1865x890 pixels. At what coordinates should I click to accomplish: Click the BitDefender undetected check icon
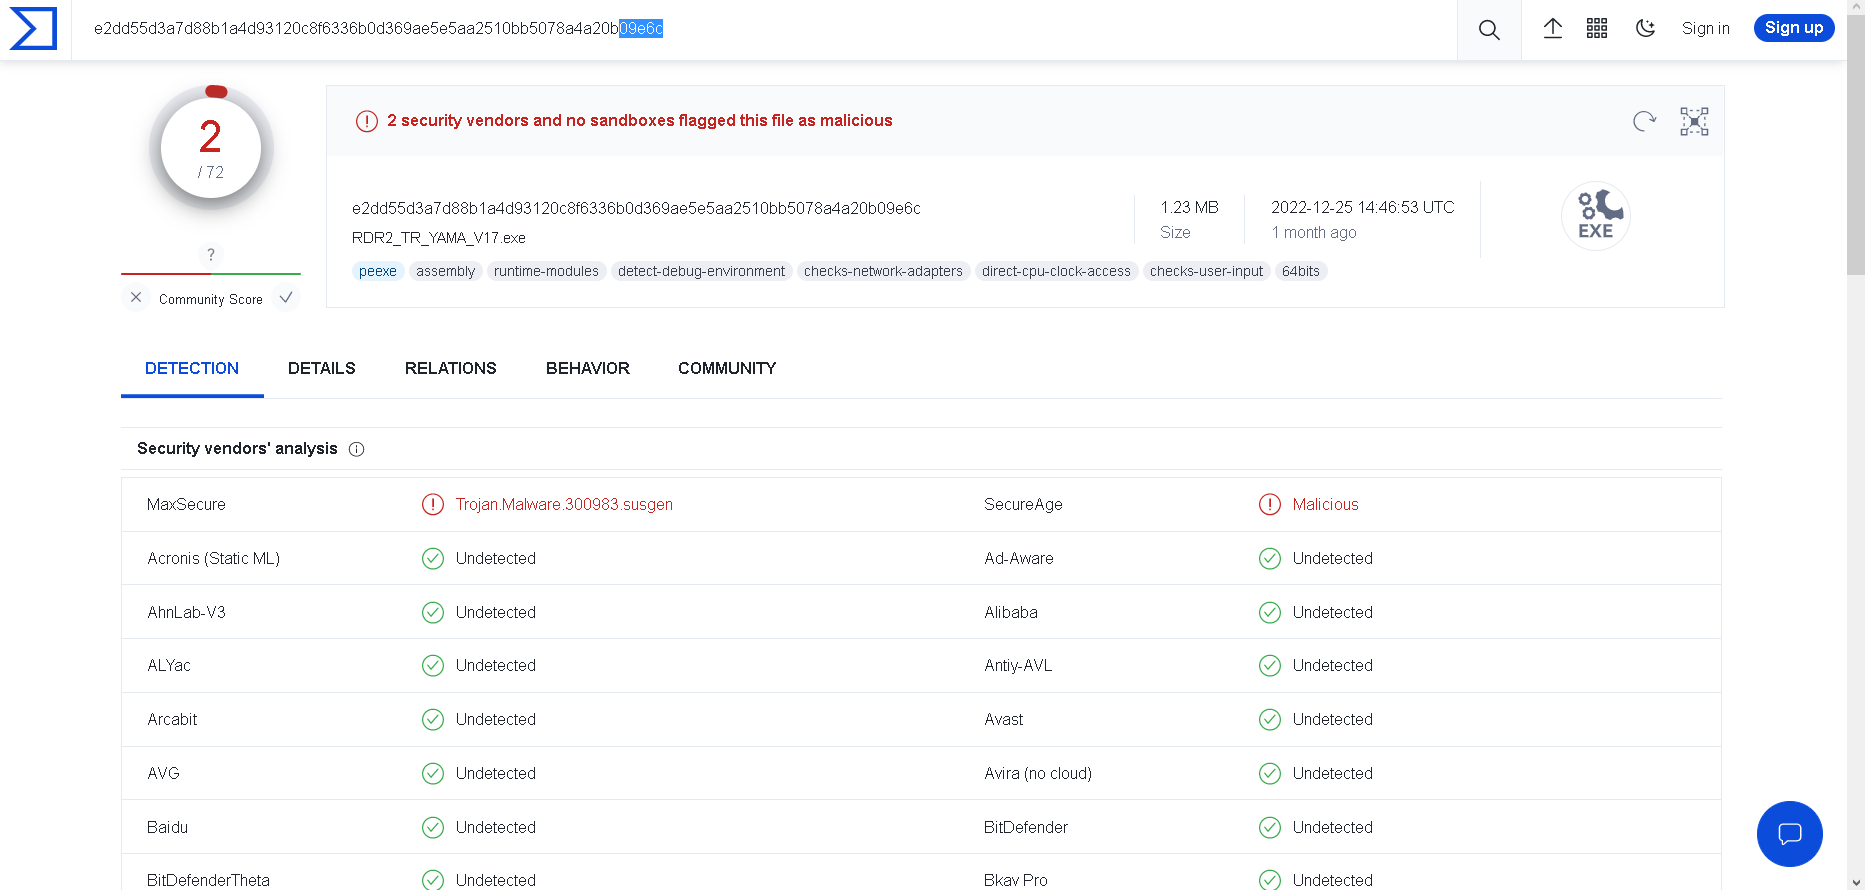click(x=1270, y=827)
